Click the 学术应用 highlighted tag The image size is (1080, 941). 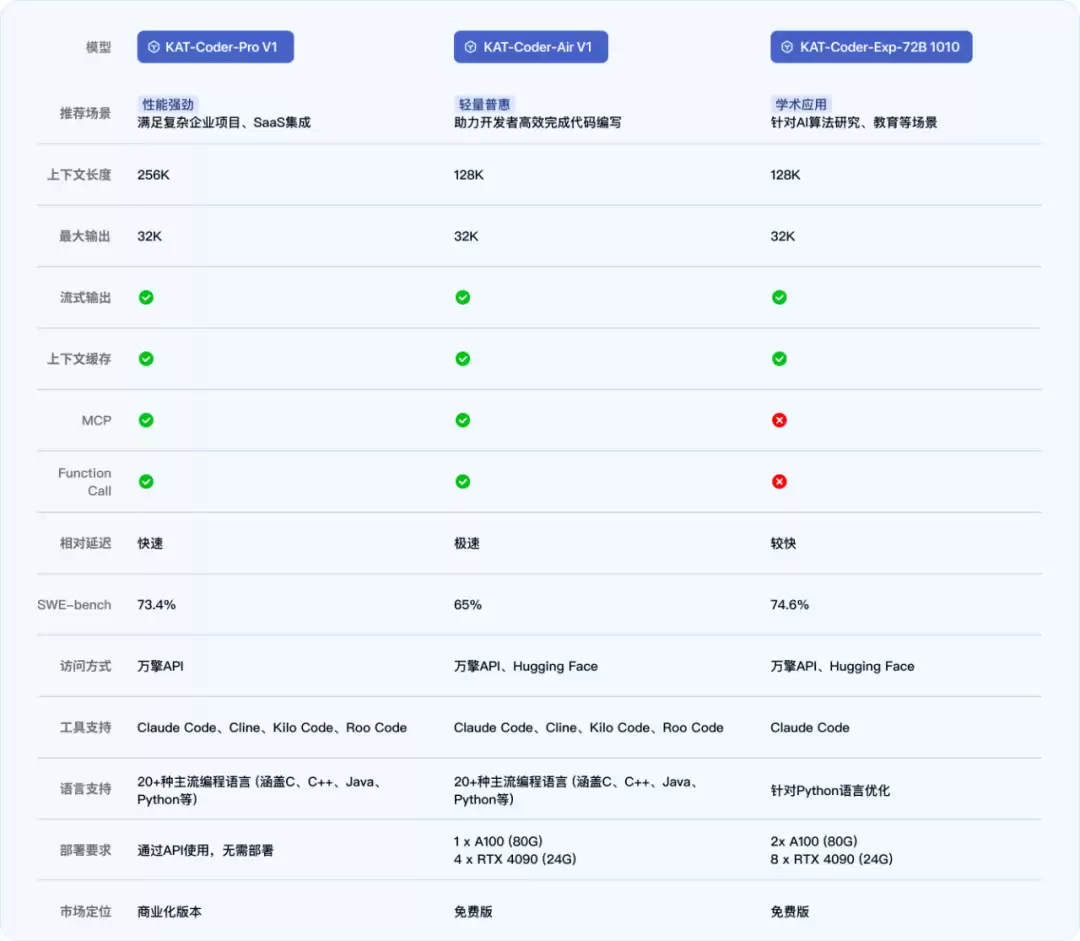801,104
